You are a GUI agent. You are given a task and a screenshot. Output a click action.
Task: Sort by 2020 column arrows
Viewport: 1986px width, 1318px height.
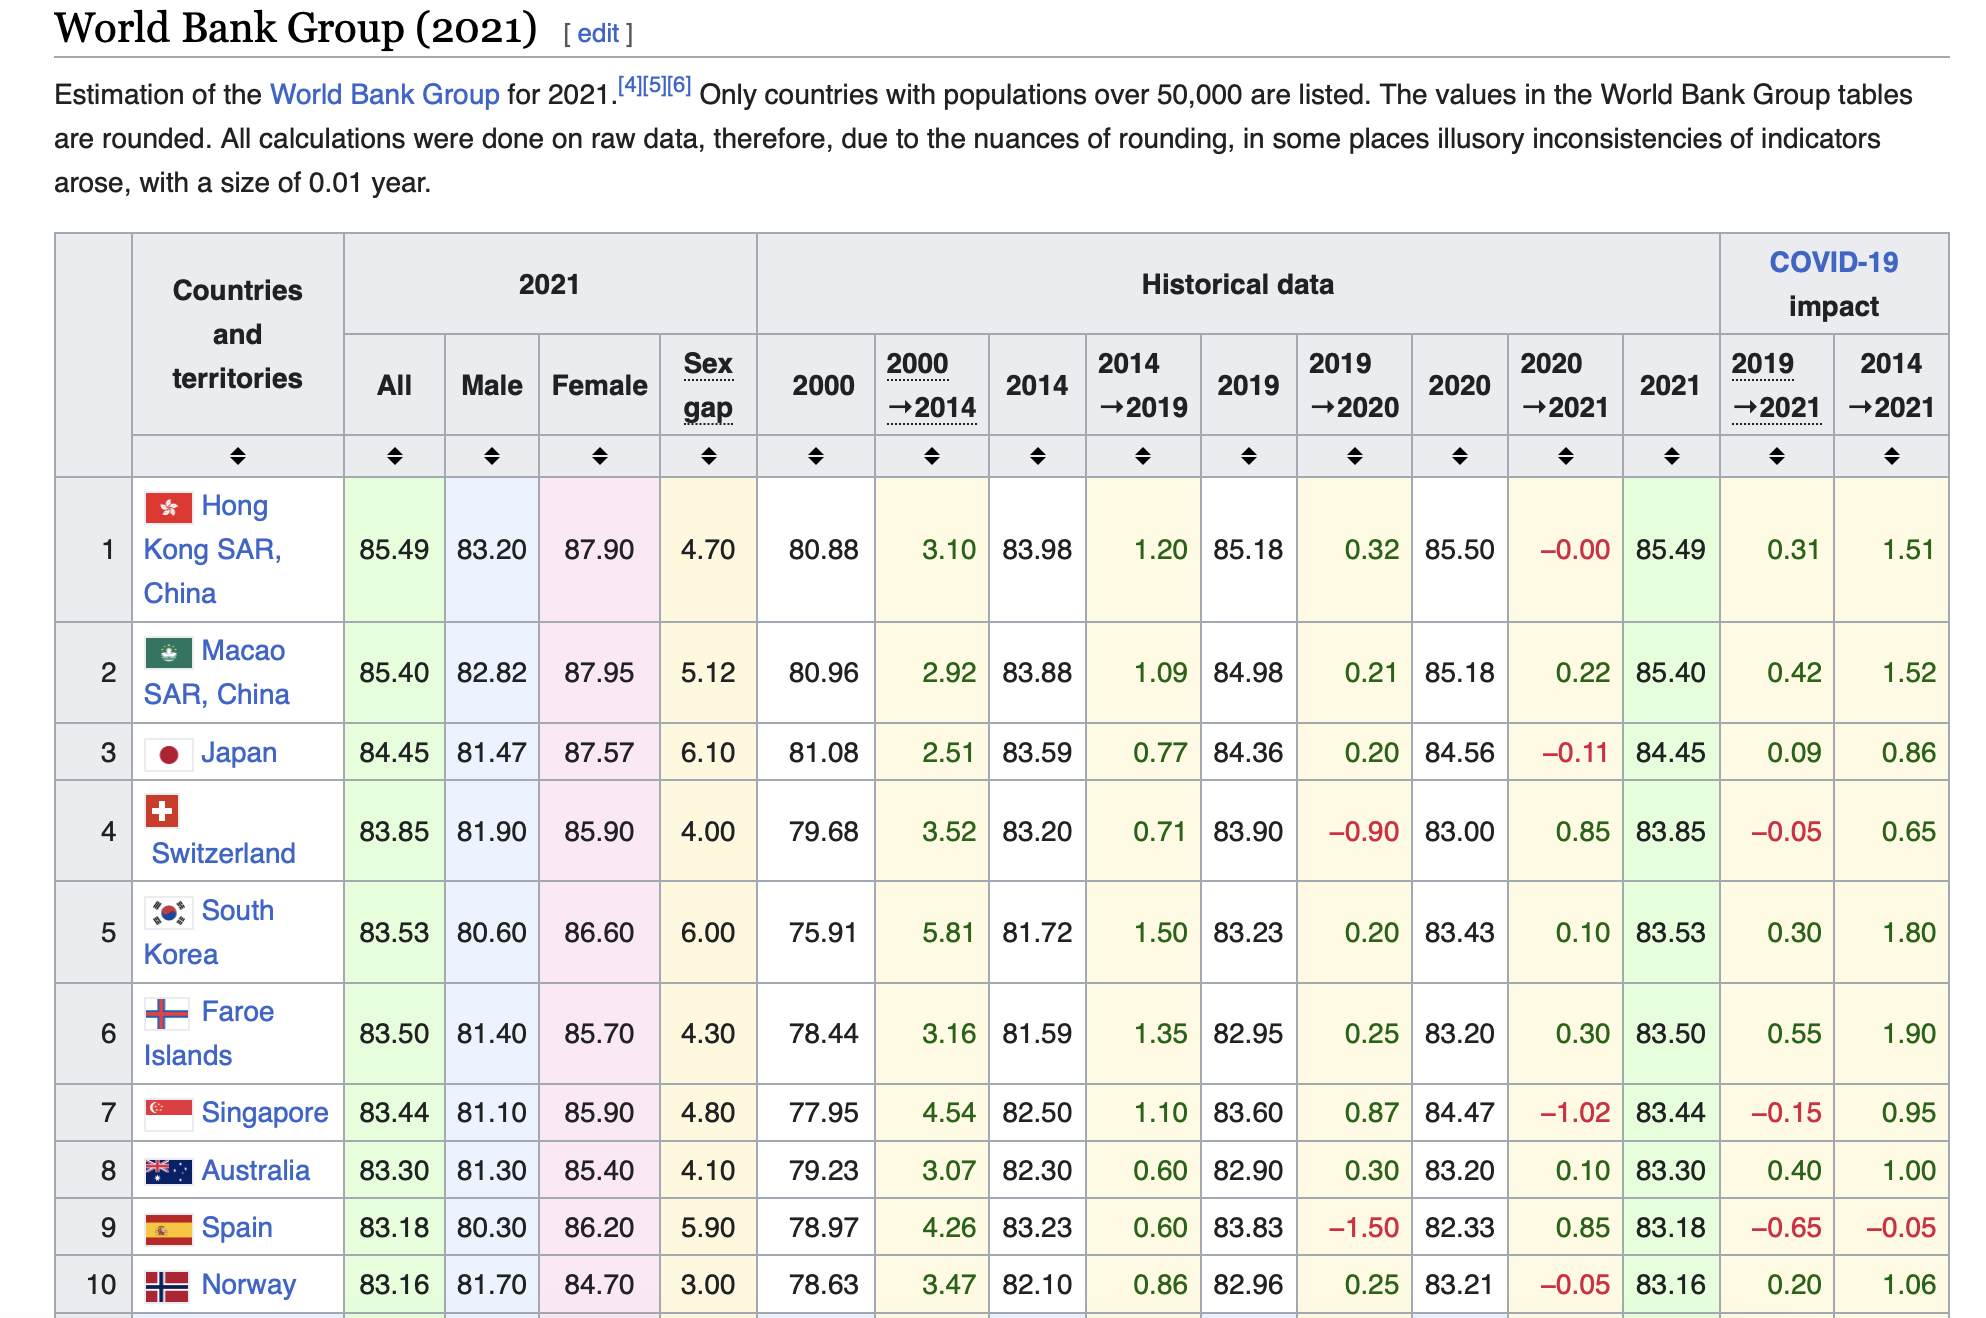click(x=1460, y=456)
